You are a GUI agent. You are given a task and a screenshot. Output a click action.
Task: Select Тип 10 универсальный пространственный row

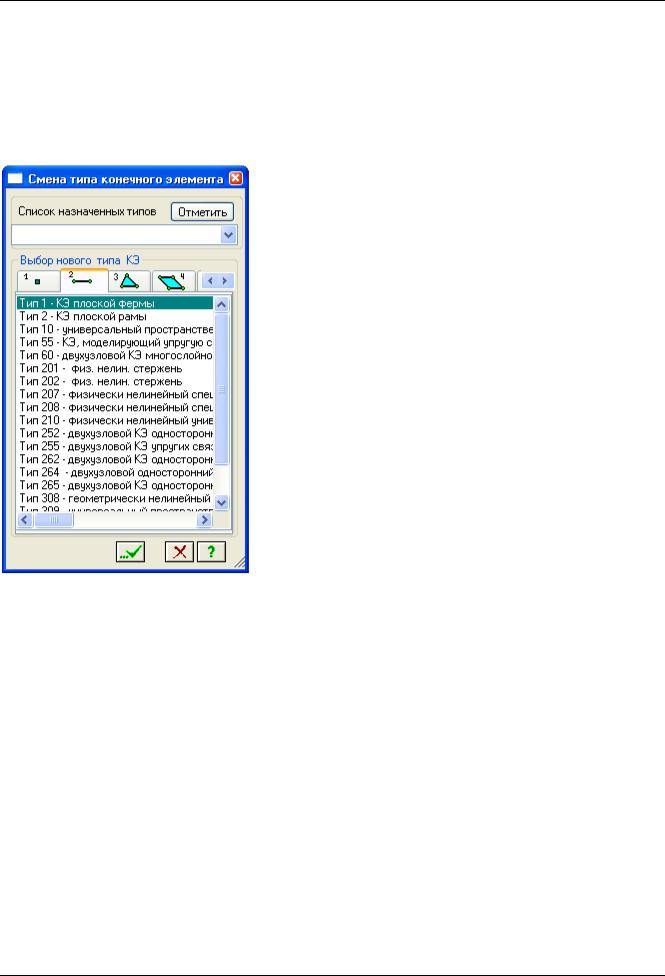point(115,329)
